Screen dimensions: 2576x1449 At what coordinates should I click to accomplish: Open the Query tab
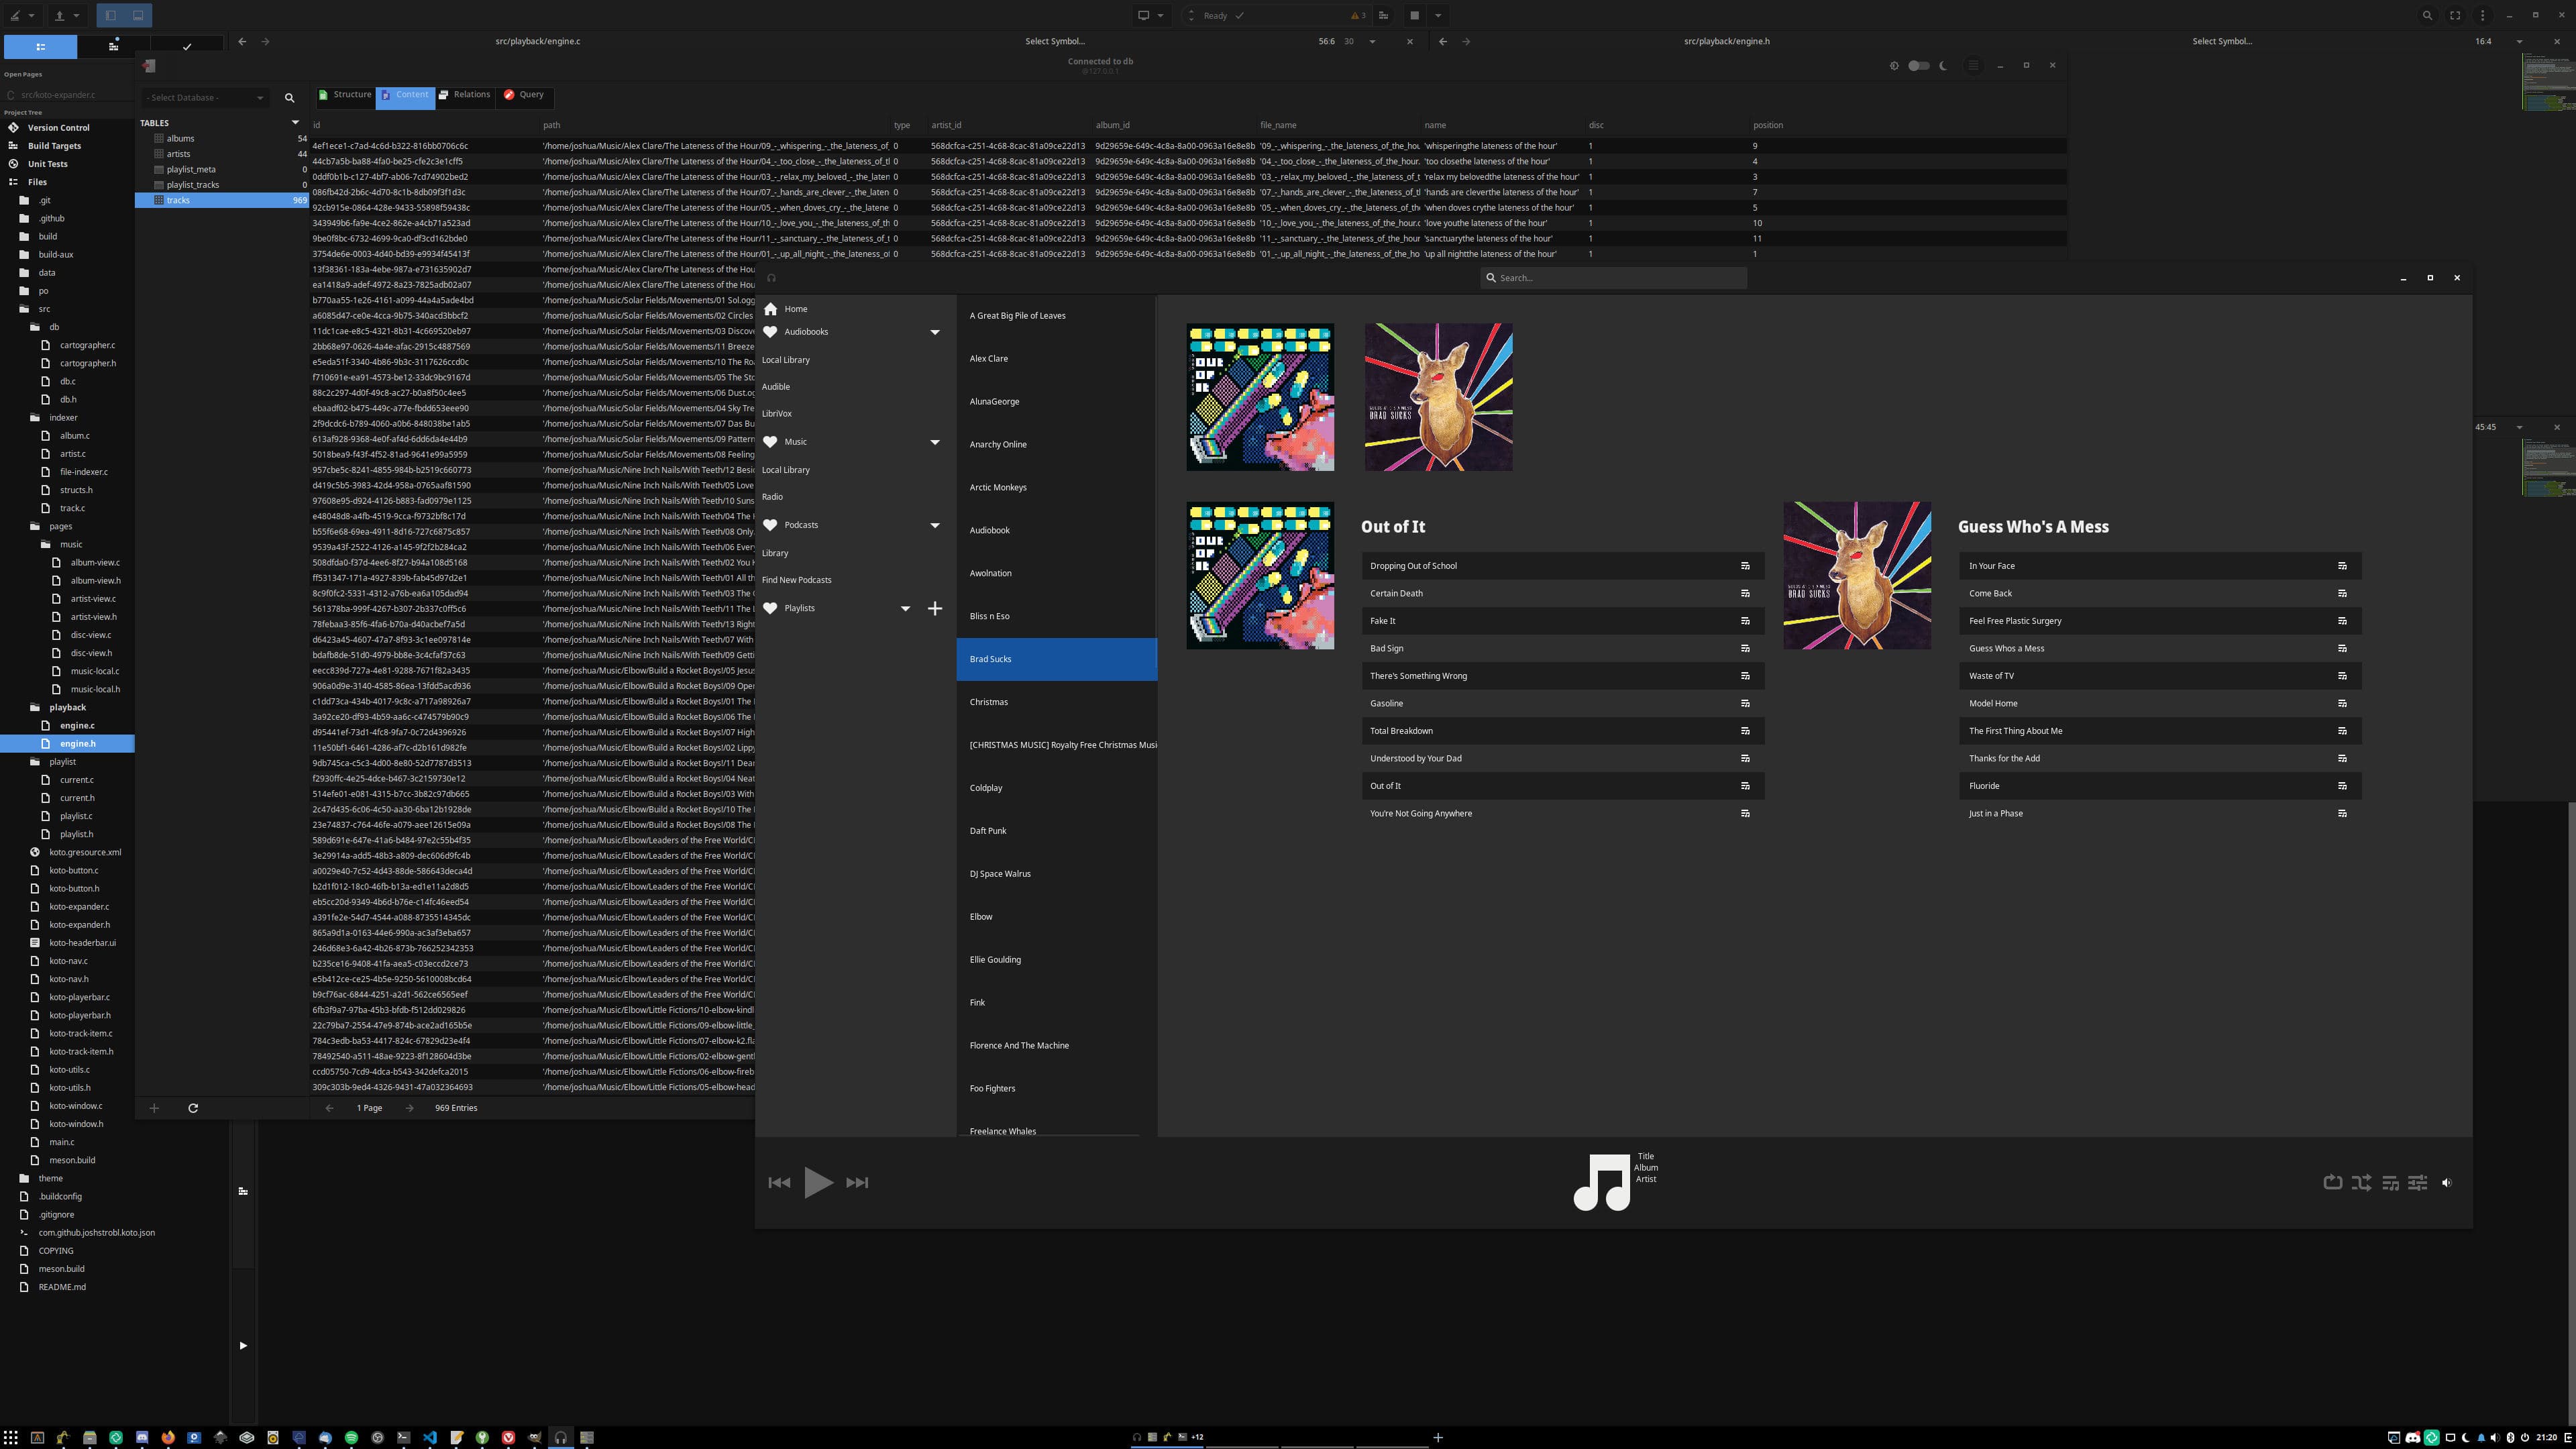[524, 95]
